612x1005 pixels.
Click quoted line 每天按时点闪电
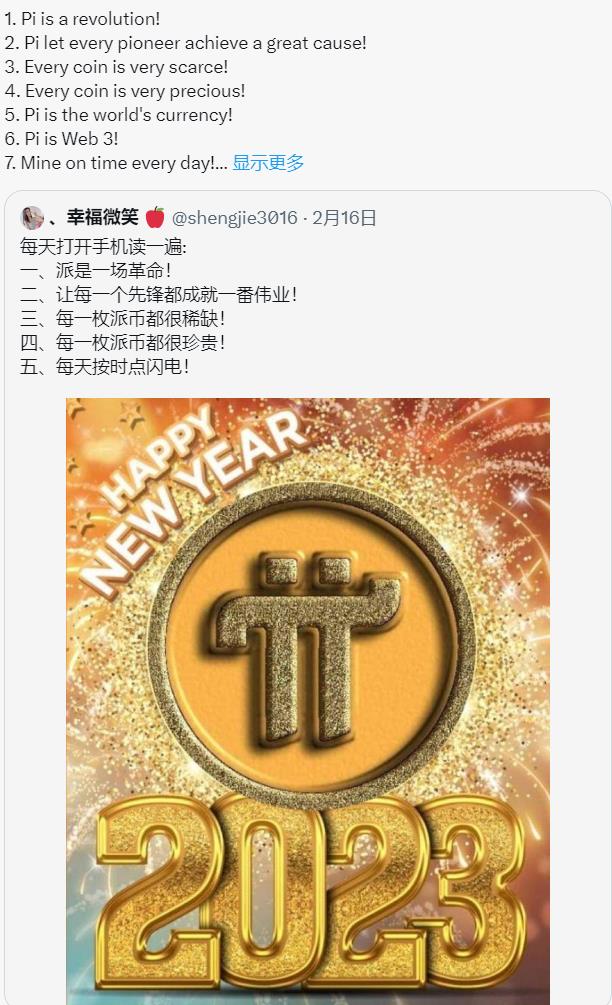104,367
